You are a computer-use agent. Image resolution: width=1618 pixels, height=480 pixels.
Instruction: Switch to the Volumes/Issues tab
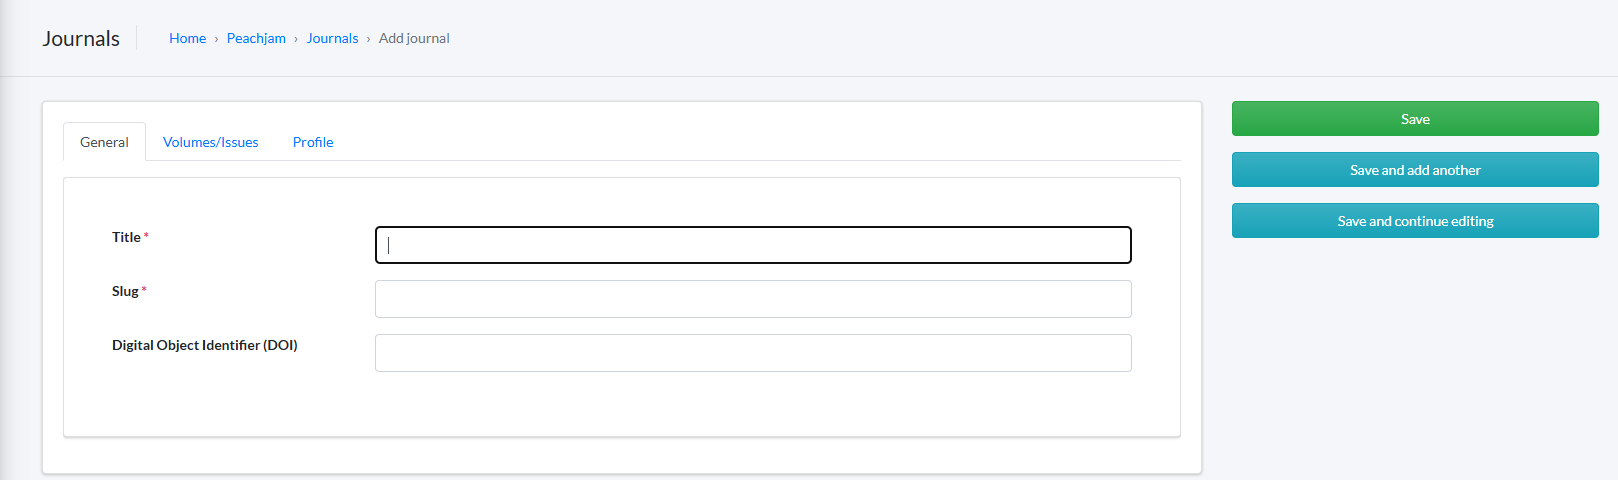tap(210, 142)
